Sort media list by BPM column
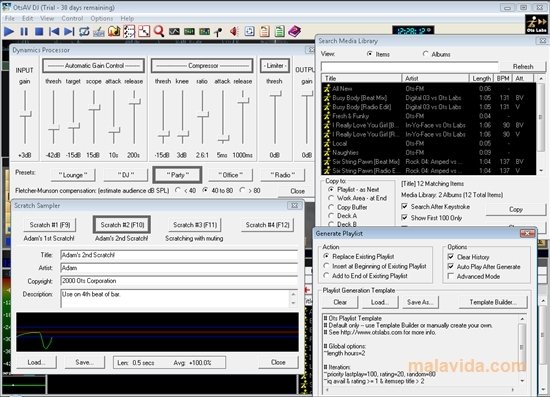Image resolution: width=550 pixels, height=397 pixels. pos(503,78)
